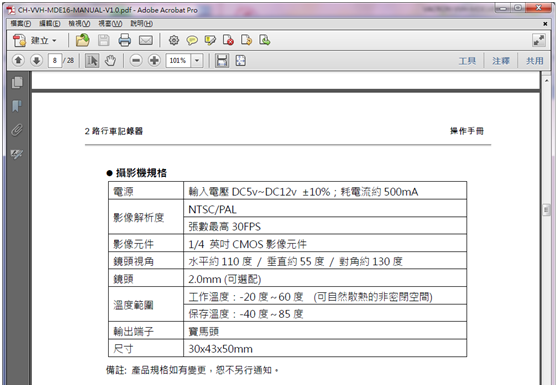Expand the Create dropdown arrow
Image resolution: width=558 pixels, height=387 pixels.
click(x=54, y=41)
